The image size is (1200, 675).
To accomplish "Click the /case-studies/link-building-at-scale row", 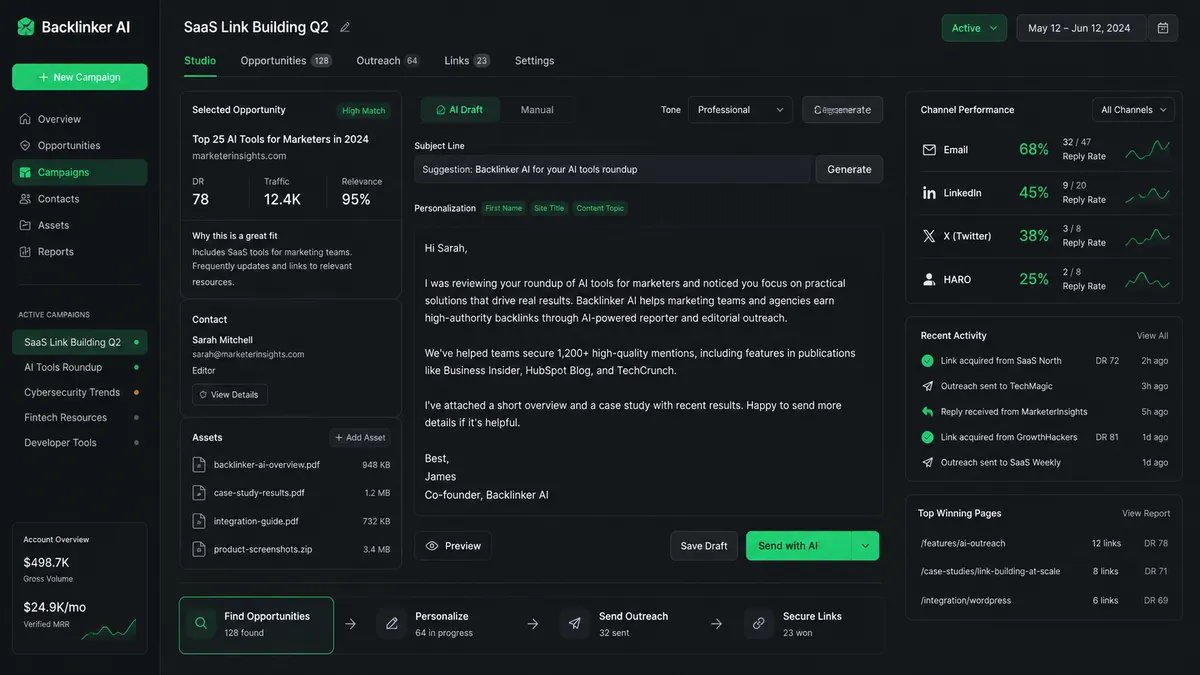I will 1044,572.
